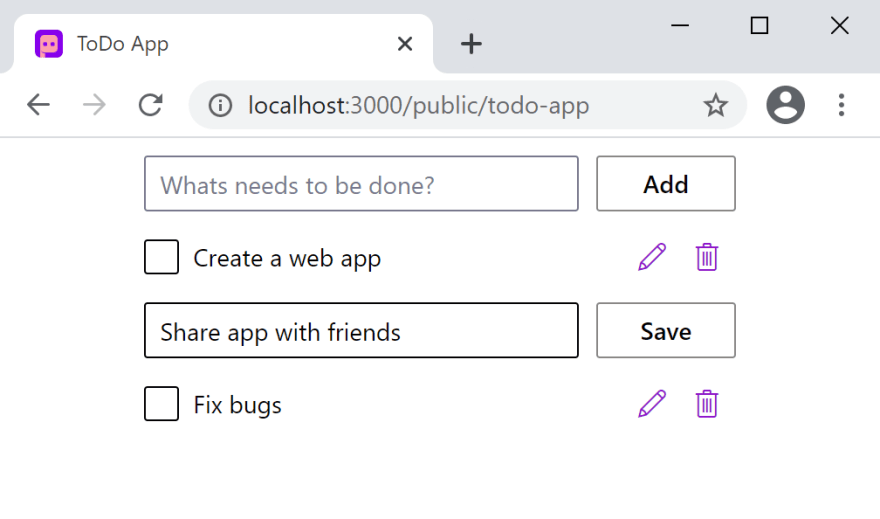Viewport: 880px width, 519px height.
Task: Reload the current page
Action: [x=151, y=105]
